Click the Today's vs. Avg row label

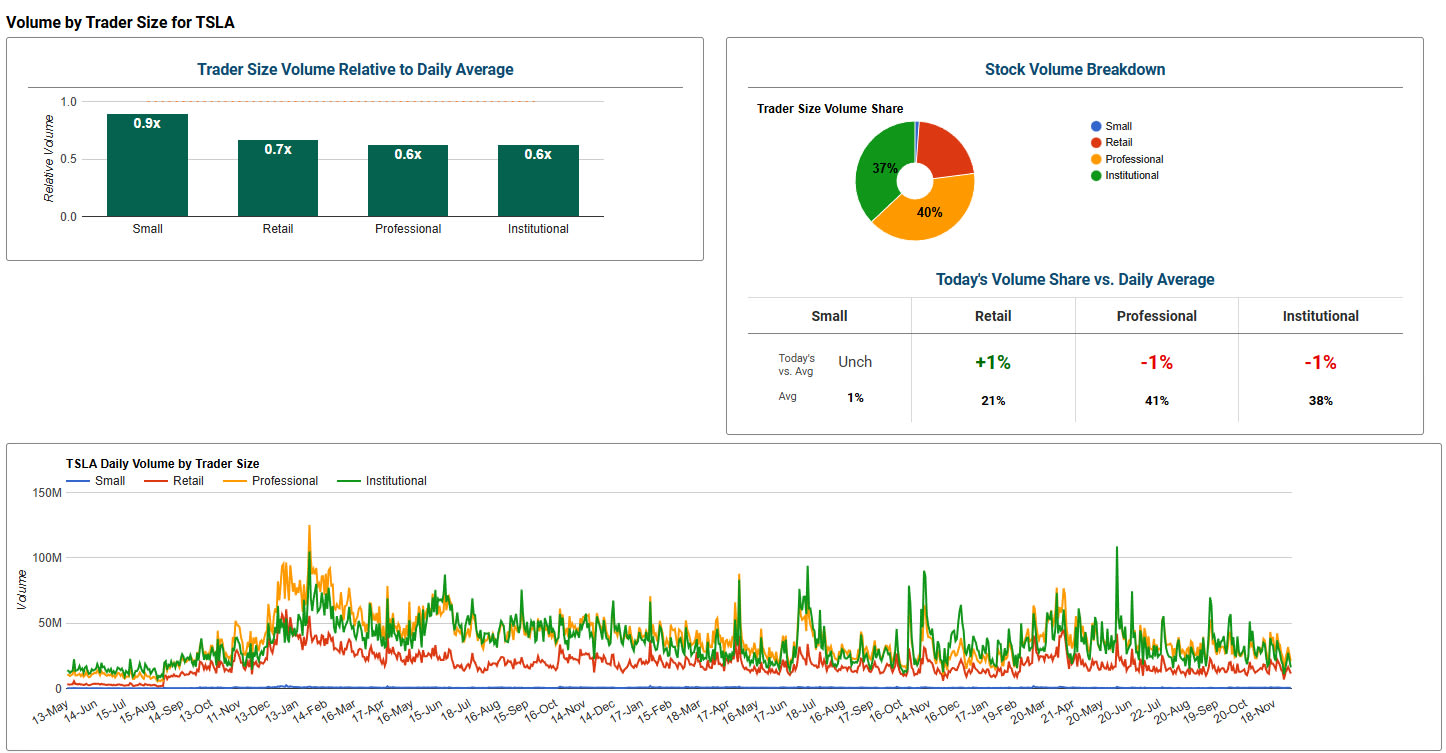tap(797, 365)
